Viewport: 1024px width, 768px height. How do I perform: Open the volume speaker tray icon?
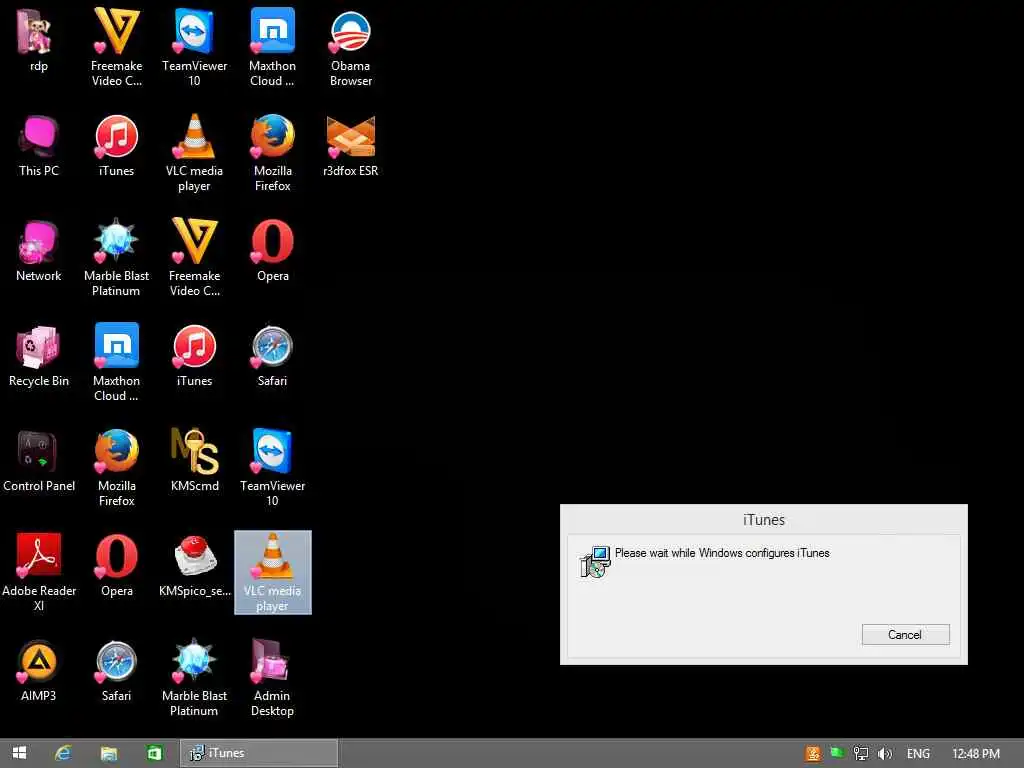[x=884, y=754]
